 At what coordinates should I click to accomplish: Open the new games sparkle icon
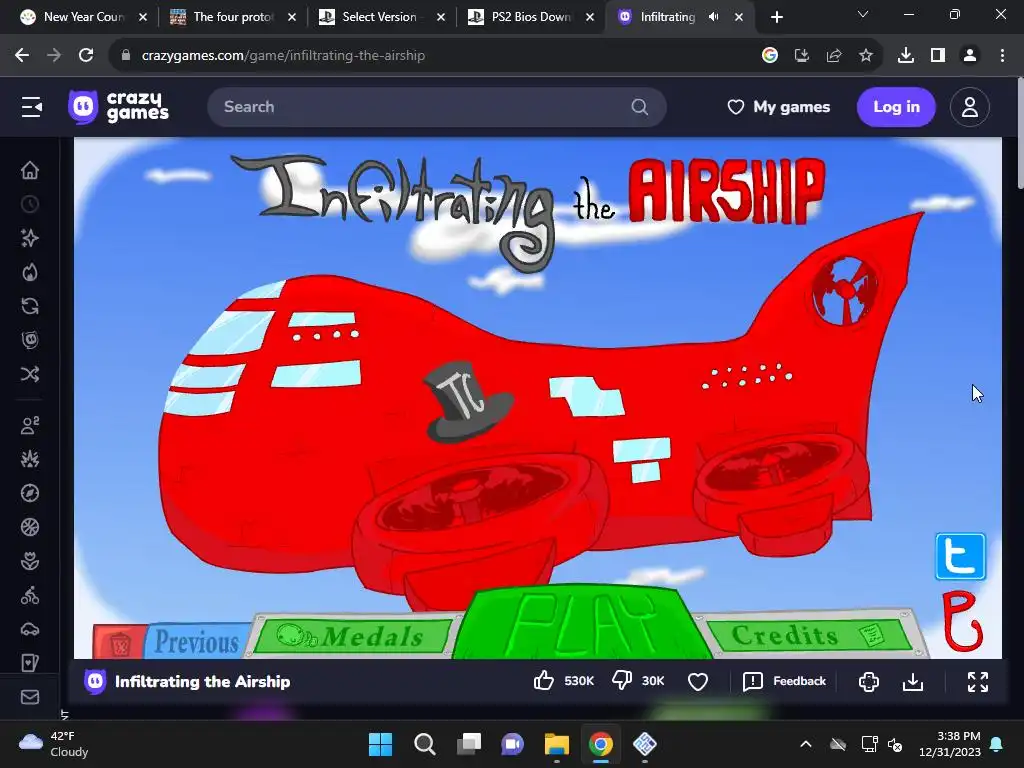(x=30, y=238)
